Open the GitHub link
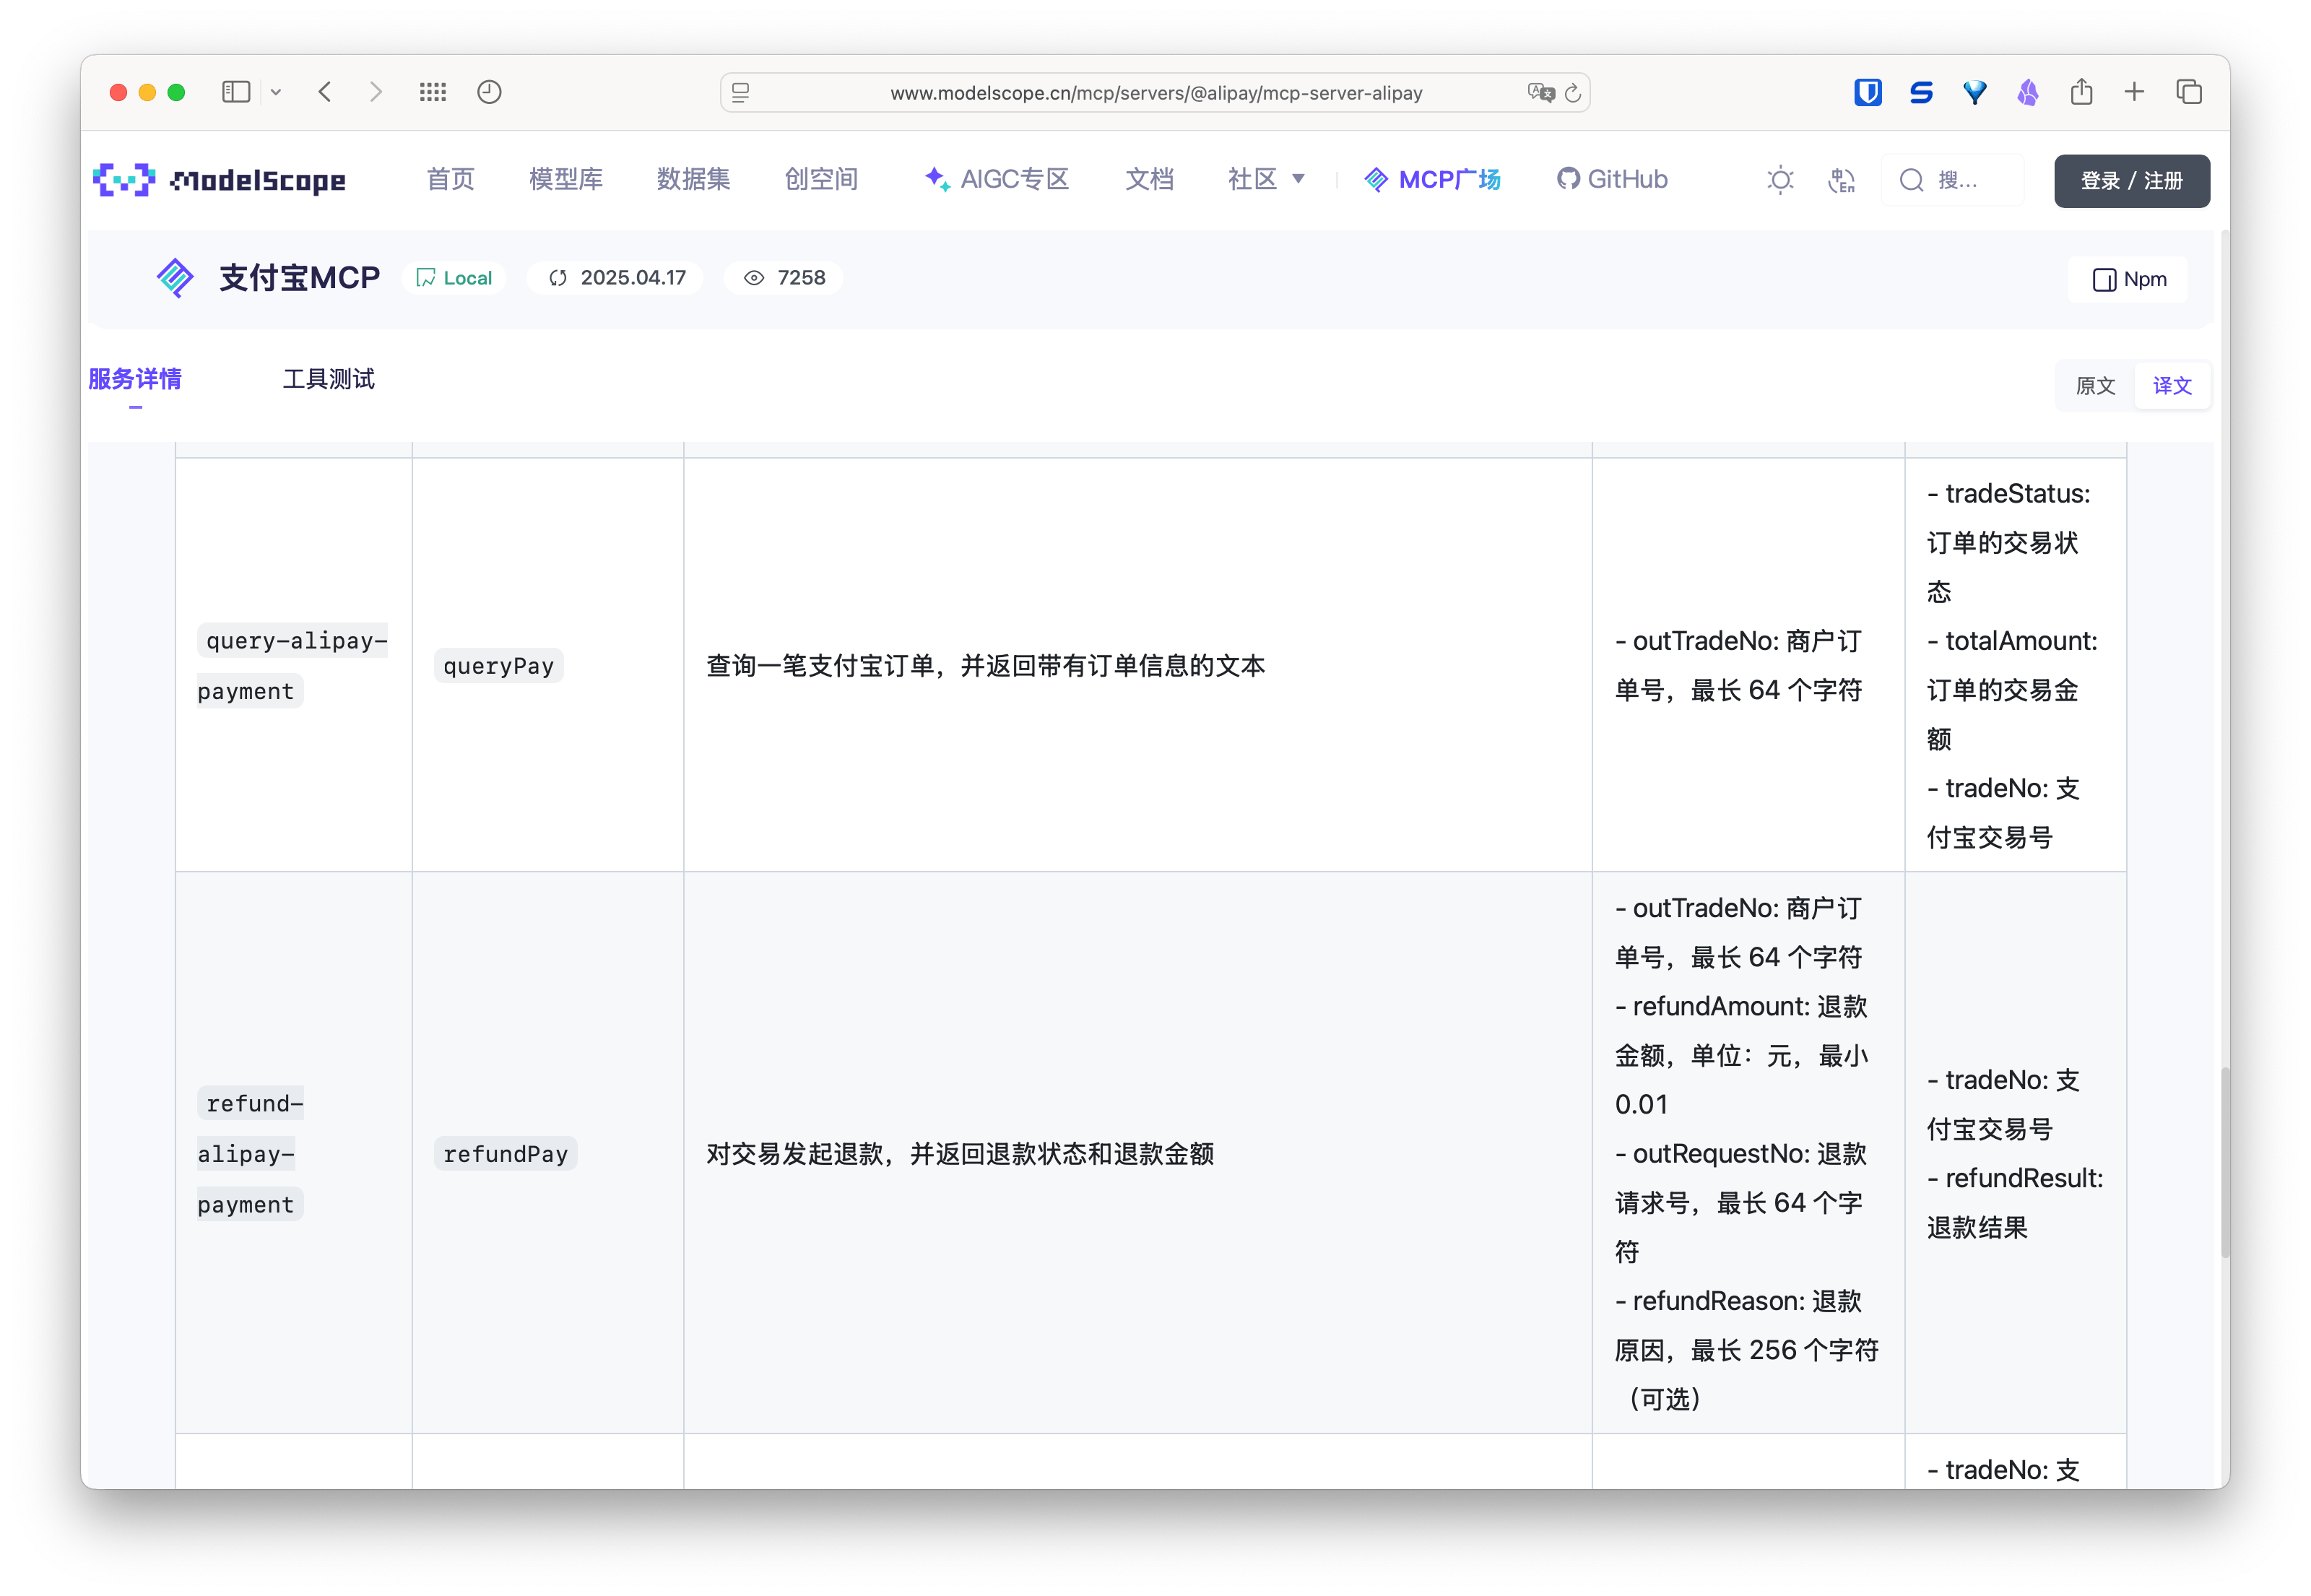 pos(1612,179)
